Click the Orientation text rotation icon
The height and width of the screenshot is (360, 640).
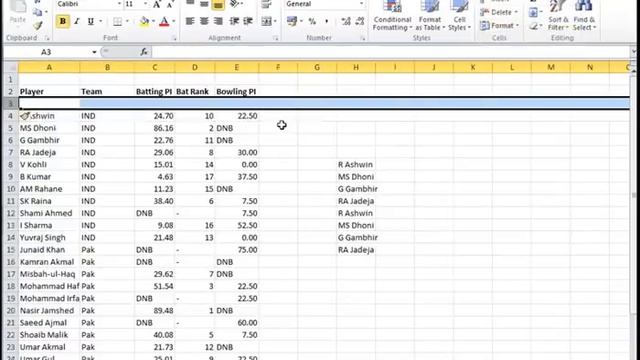point(234,4)
